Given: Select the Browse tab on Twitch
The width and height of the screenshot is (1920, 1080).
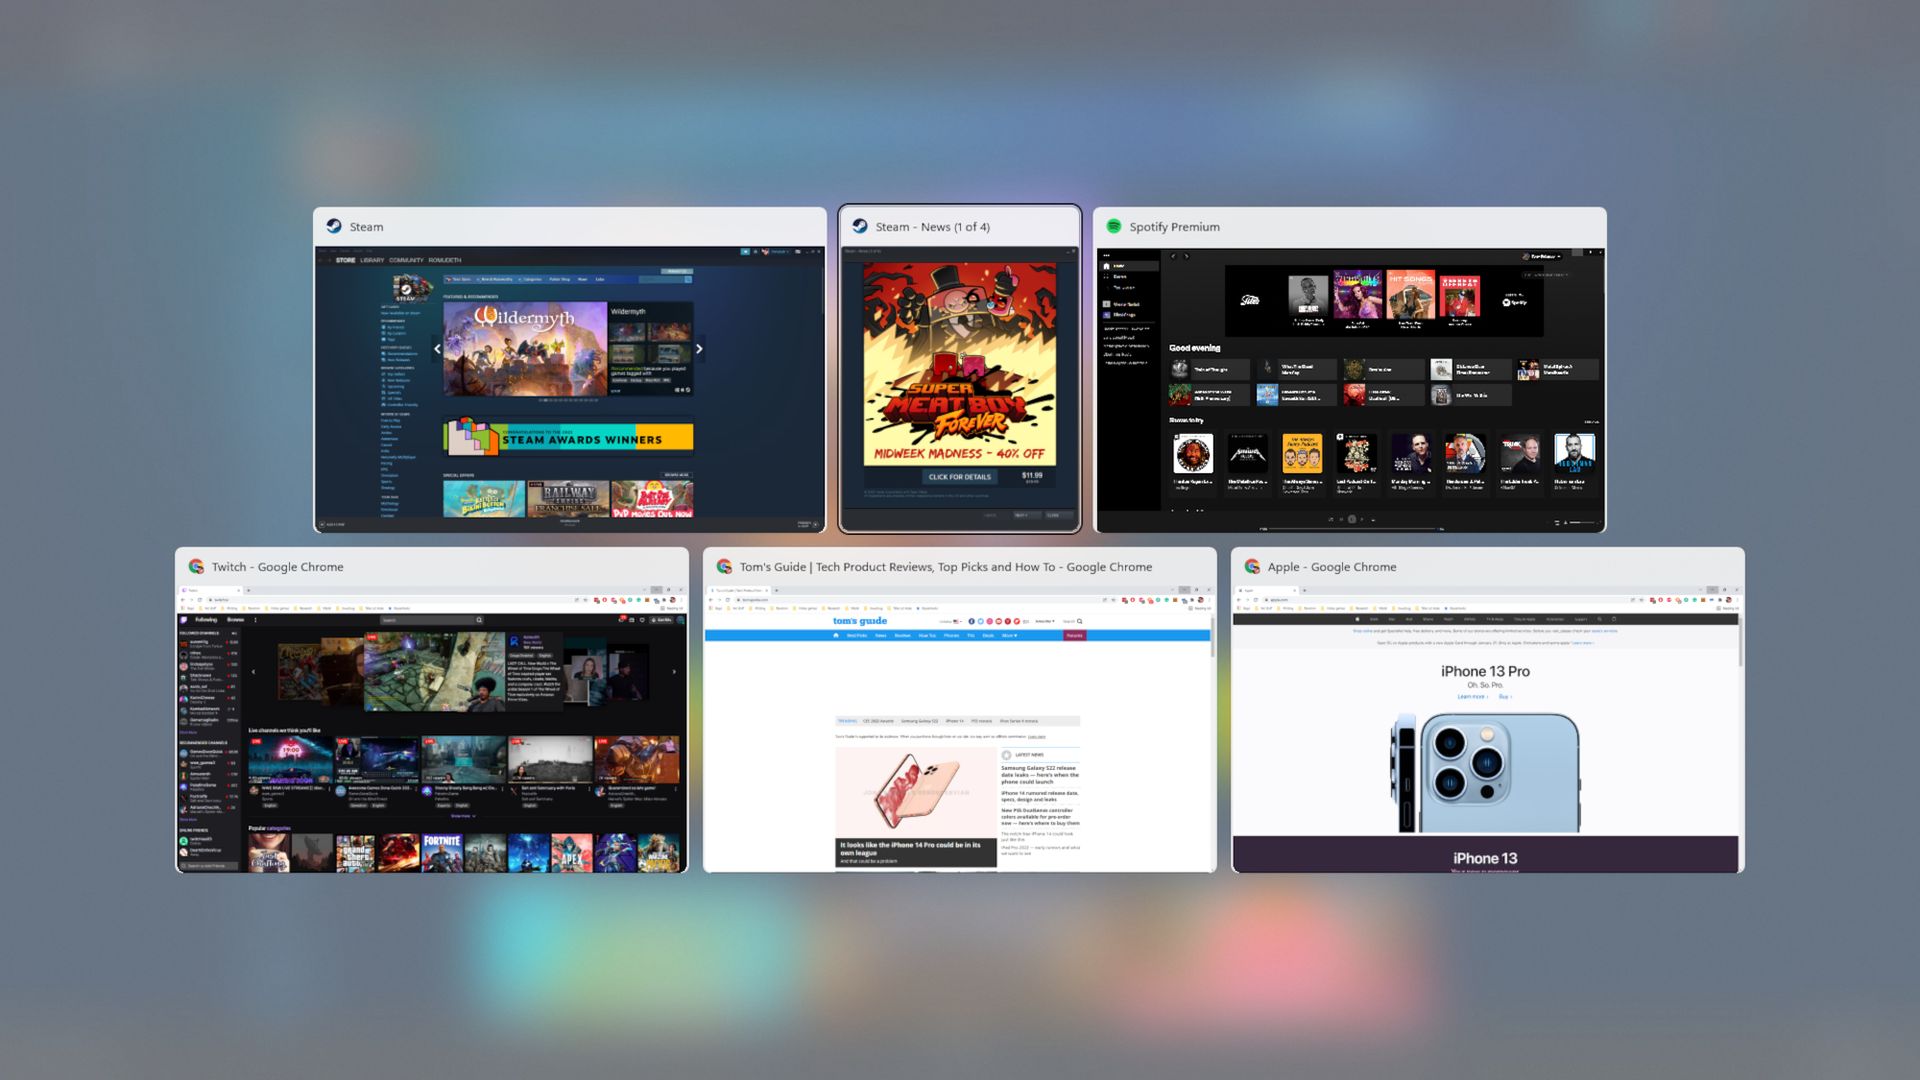Looking at the screenshot, I should pyautogui.click(x=236, y=619).
